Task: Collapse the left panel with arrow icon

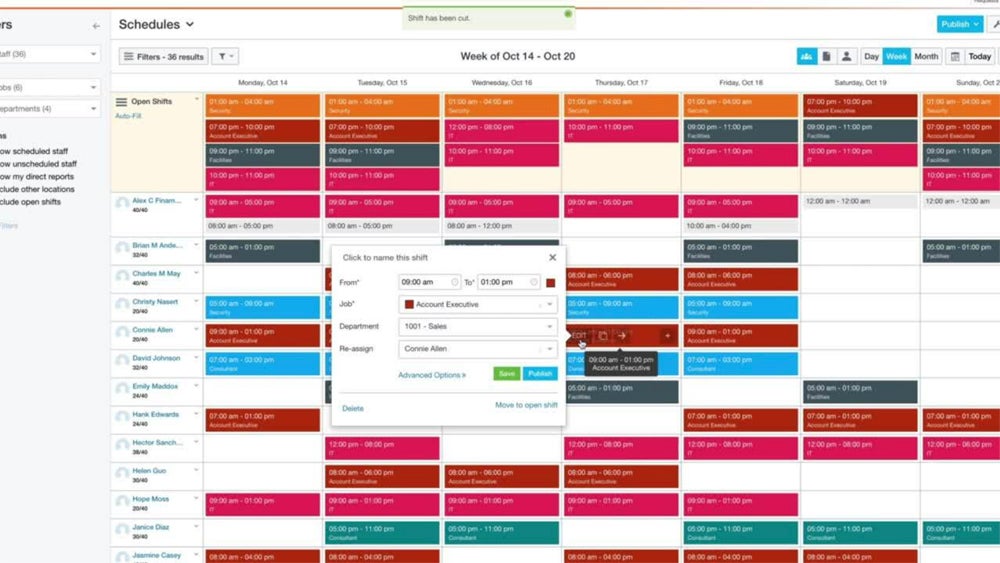Action: pyautogui.click(x=96, y=26)
